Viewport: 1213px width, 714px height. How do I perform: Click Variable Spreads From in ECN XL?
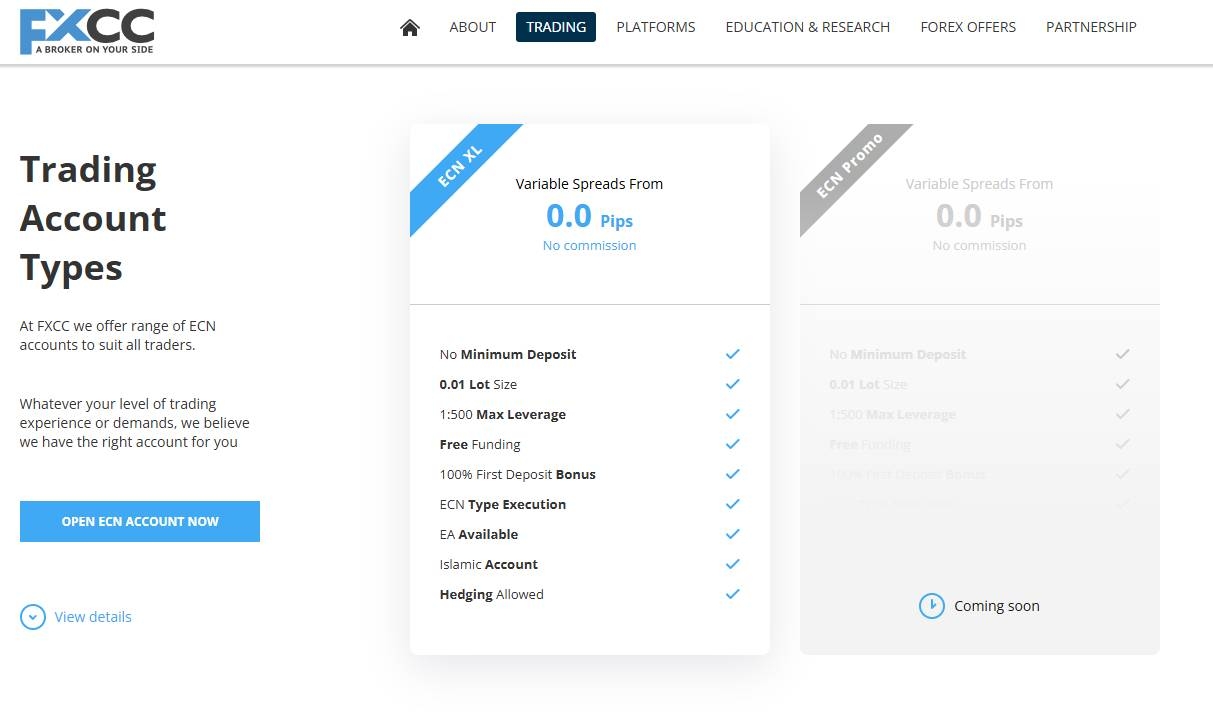click(x=589, y=184)
